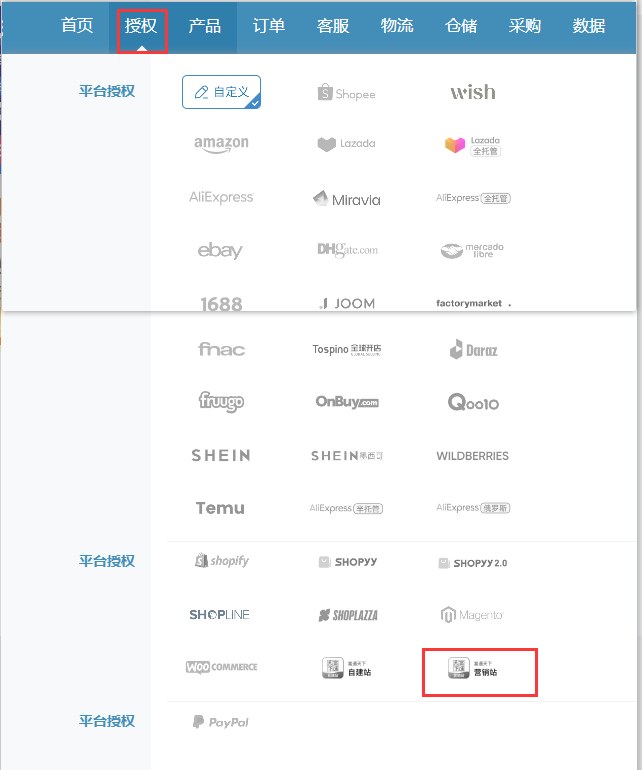Click the Mercado Libre logo
This screenshot has height=770, width=642.
pyautogui.click(x=472, y=250)
